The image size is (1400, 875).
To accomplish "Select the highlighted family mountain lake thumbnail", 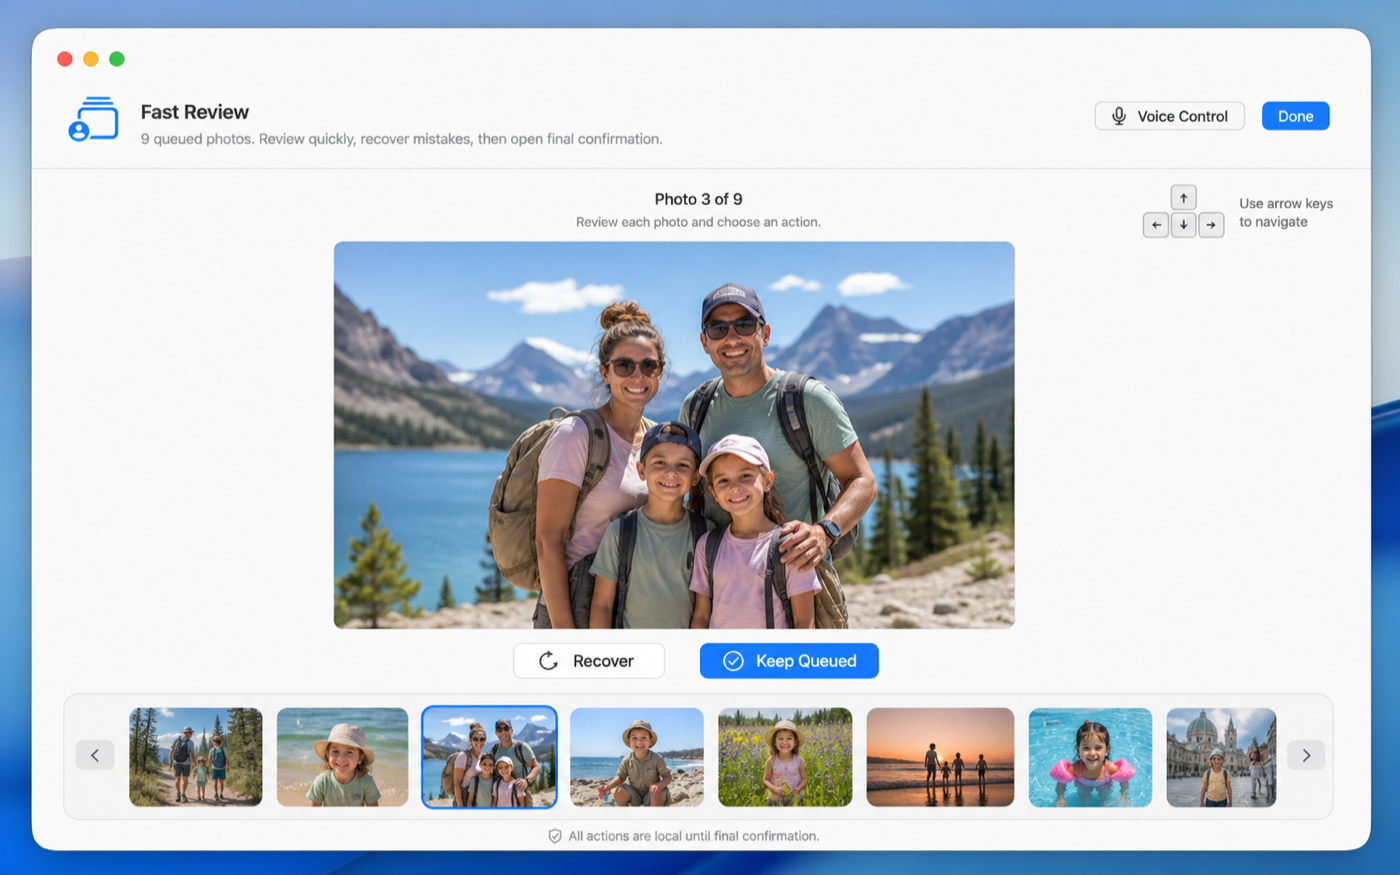I will pos(489,757).
